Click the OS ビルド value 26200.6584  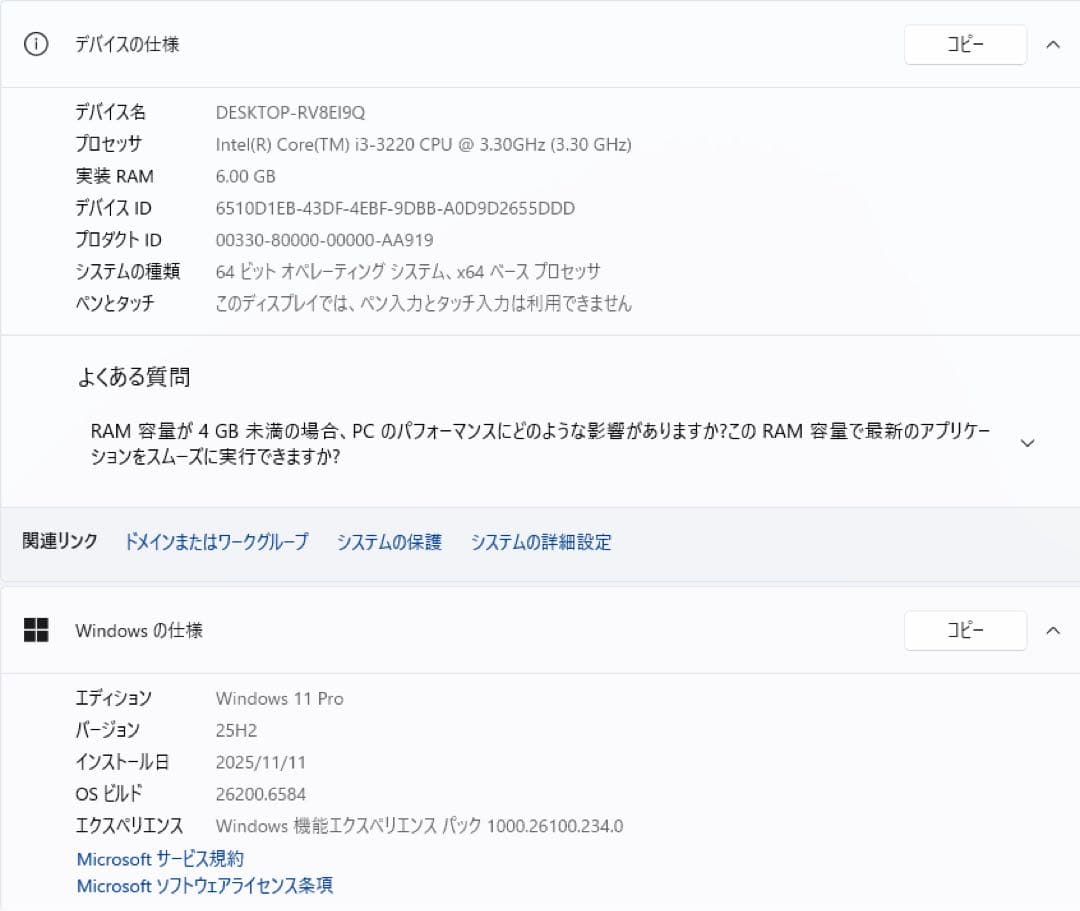tap(262, 794)
